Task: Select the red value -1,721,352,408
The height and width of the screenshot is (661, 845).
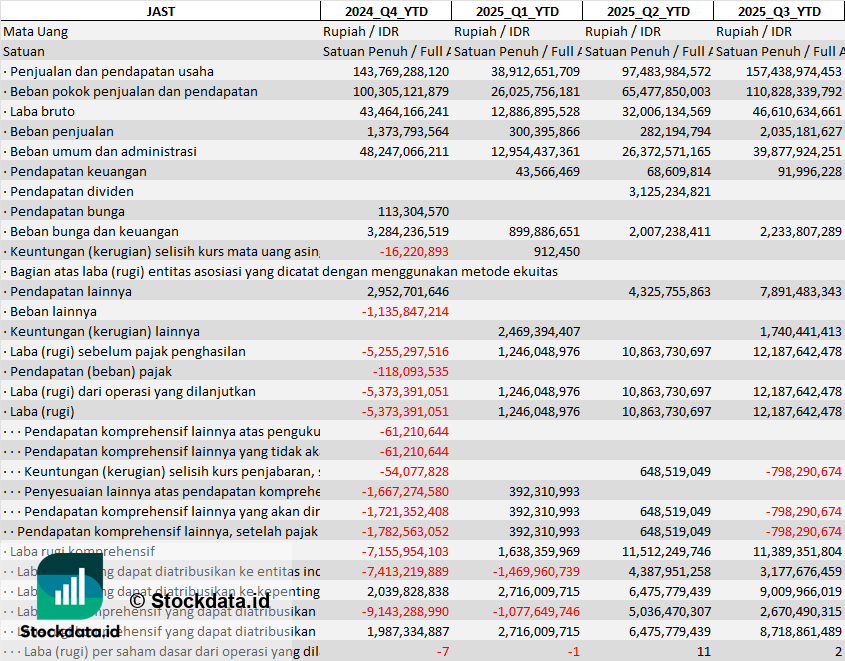Action: point(405,511)
